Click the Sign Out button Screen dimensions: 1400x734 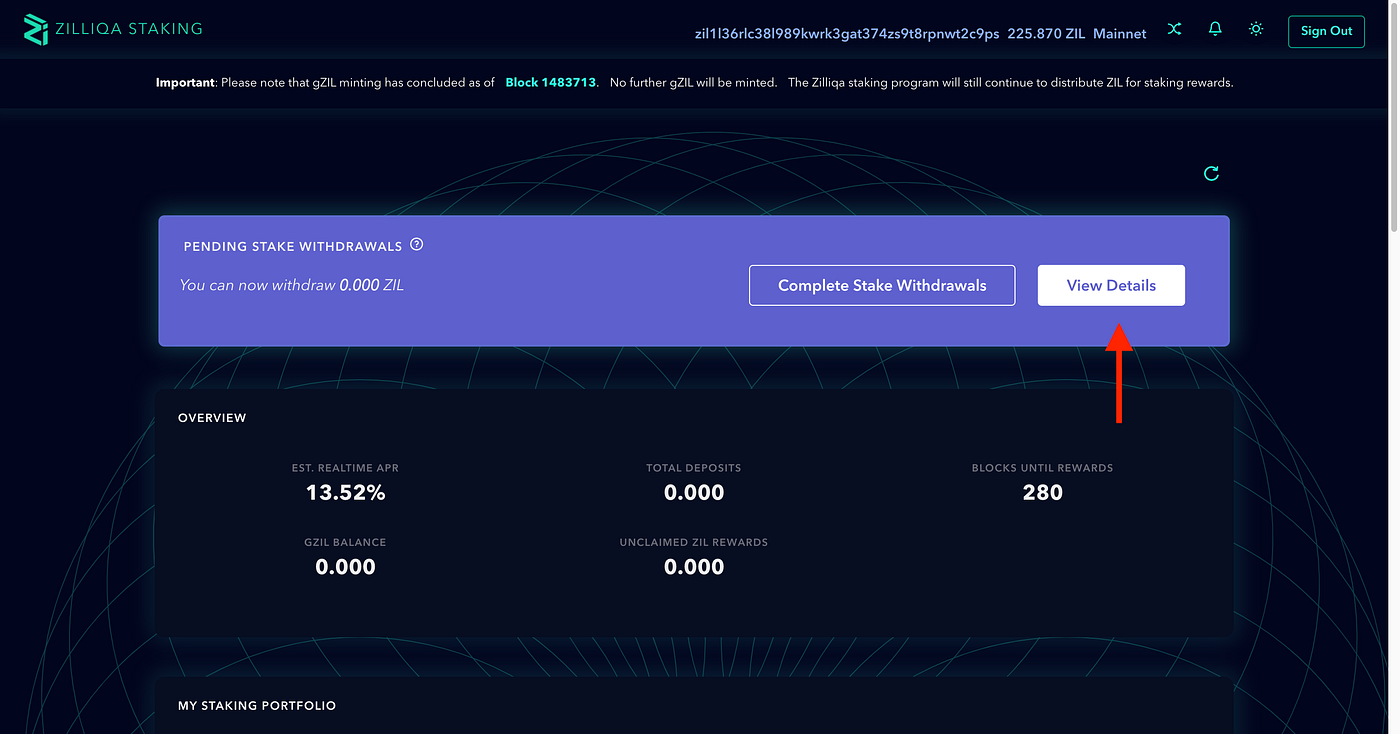1326,31
